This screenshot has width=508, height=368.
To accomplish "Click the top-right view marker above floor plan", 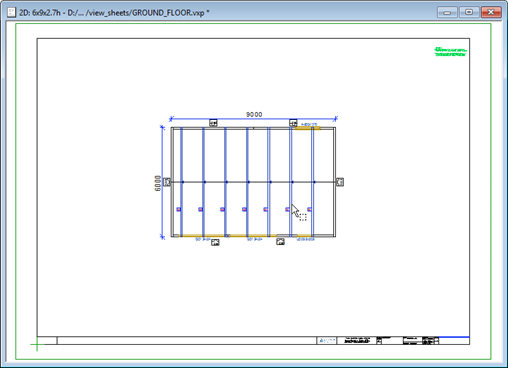I will (293, 123).
